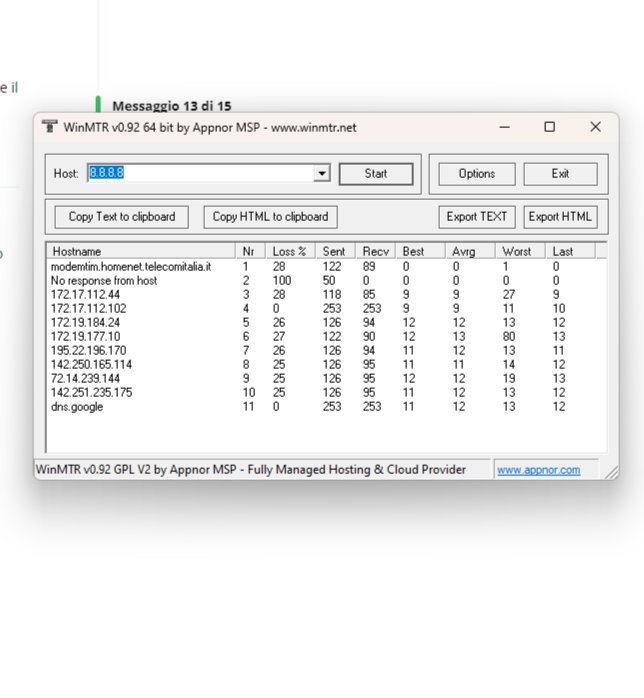Select the No response from host row
This screenshot has height=698, width=644.
pos(326,280)
